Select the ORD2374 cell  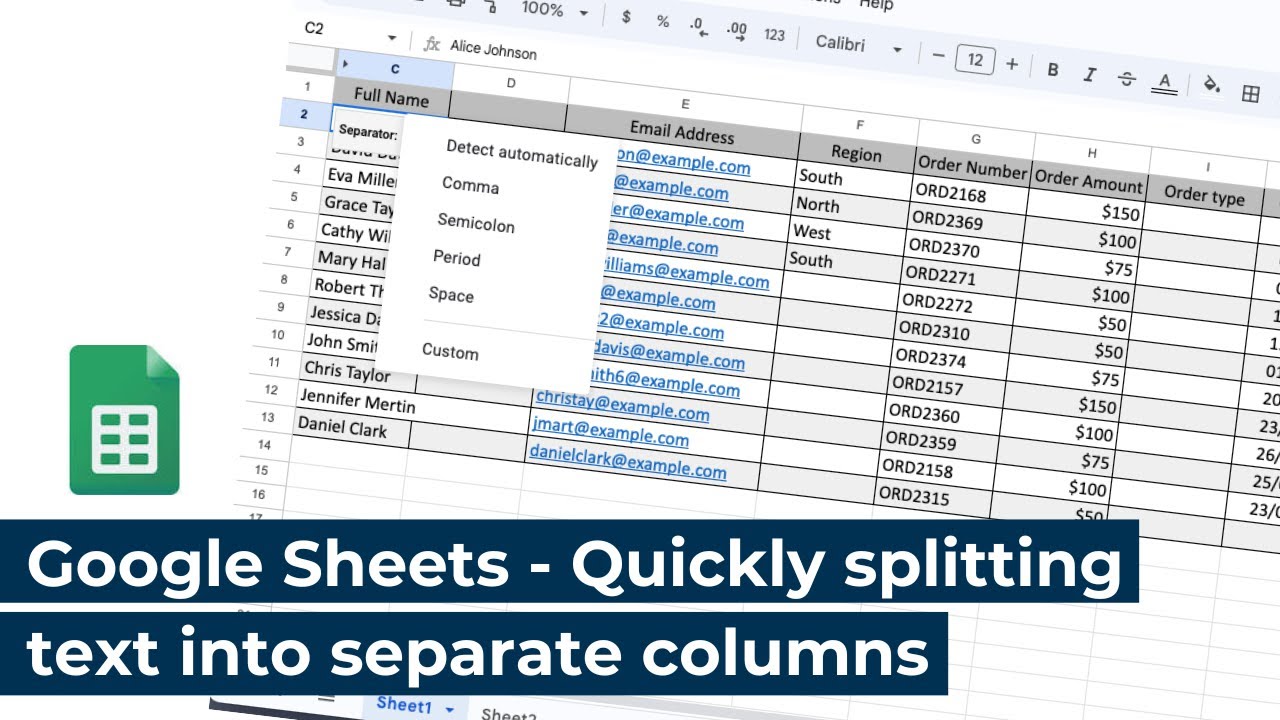point(949,358)
